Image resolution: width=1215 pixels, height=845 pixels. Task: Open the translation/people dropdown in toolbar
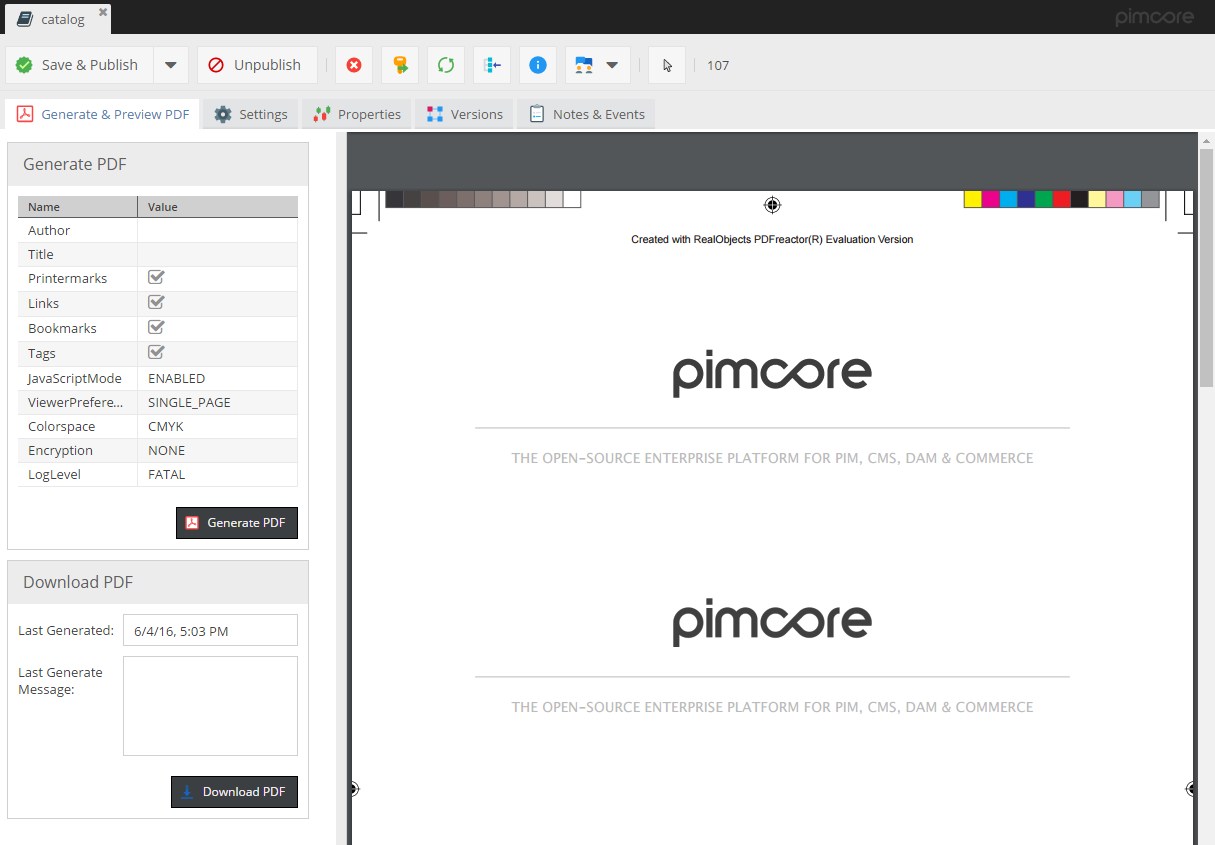pyautogui.click(x=597, y=65)
